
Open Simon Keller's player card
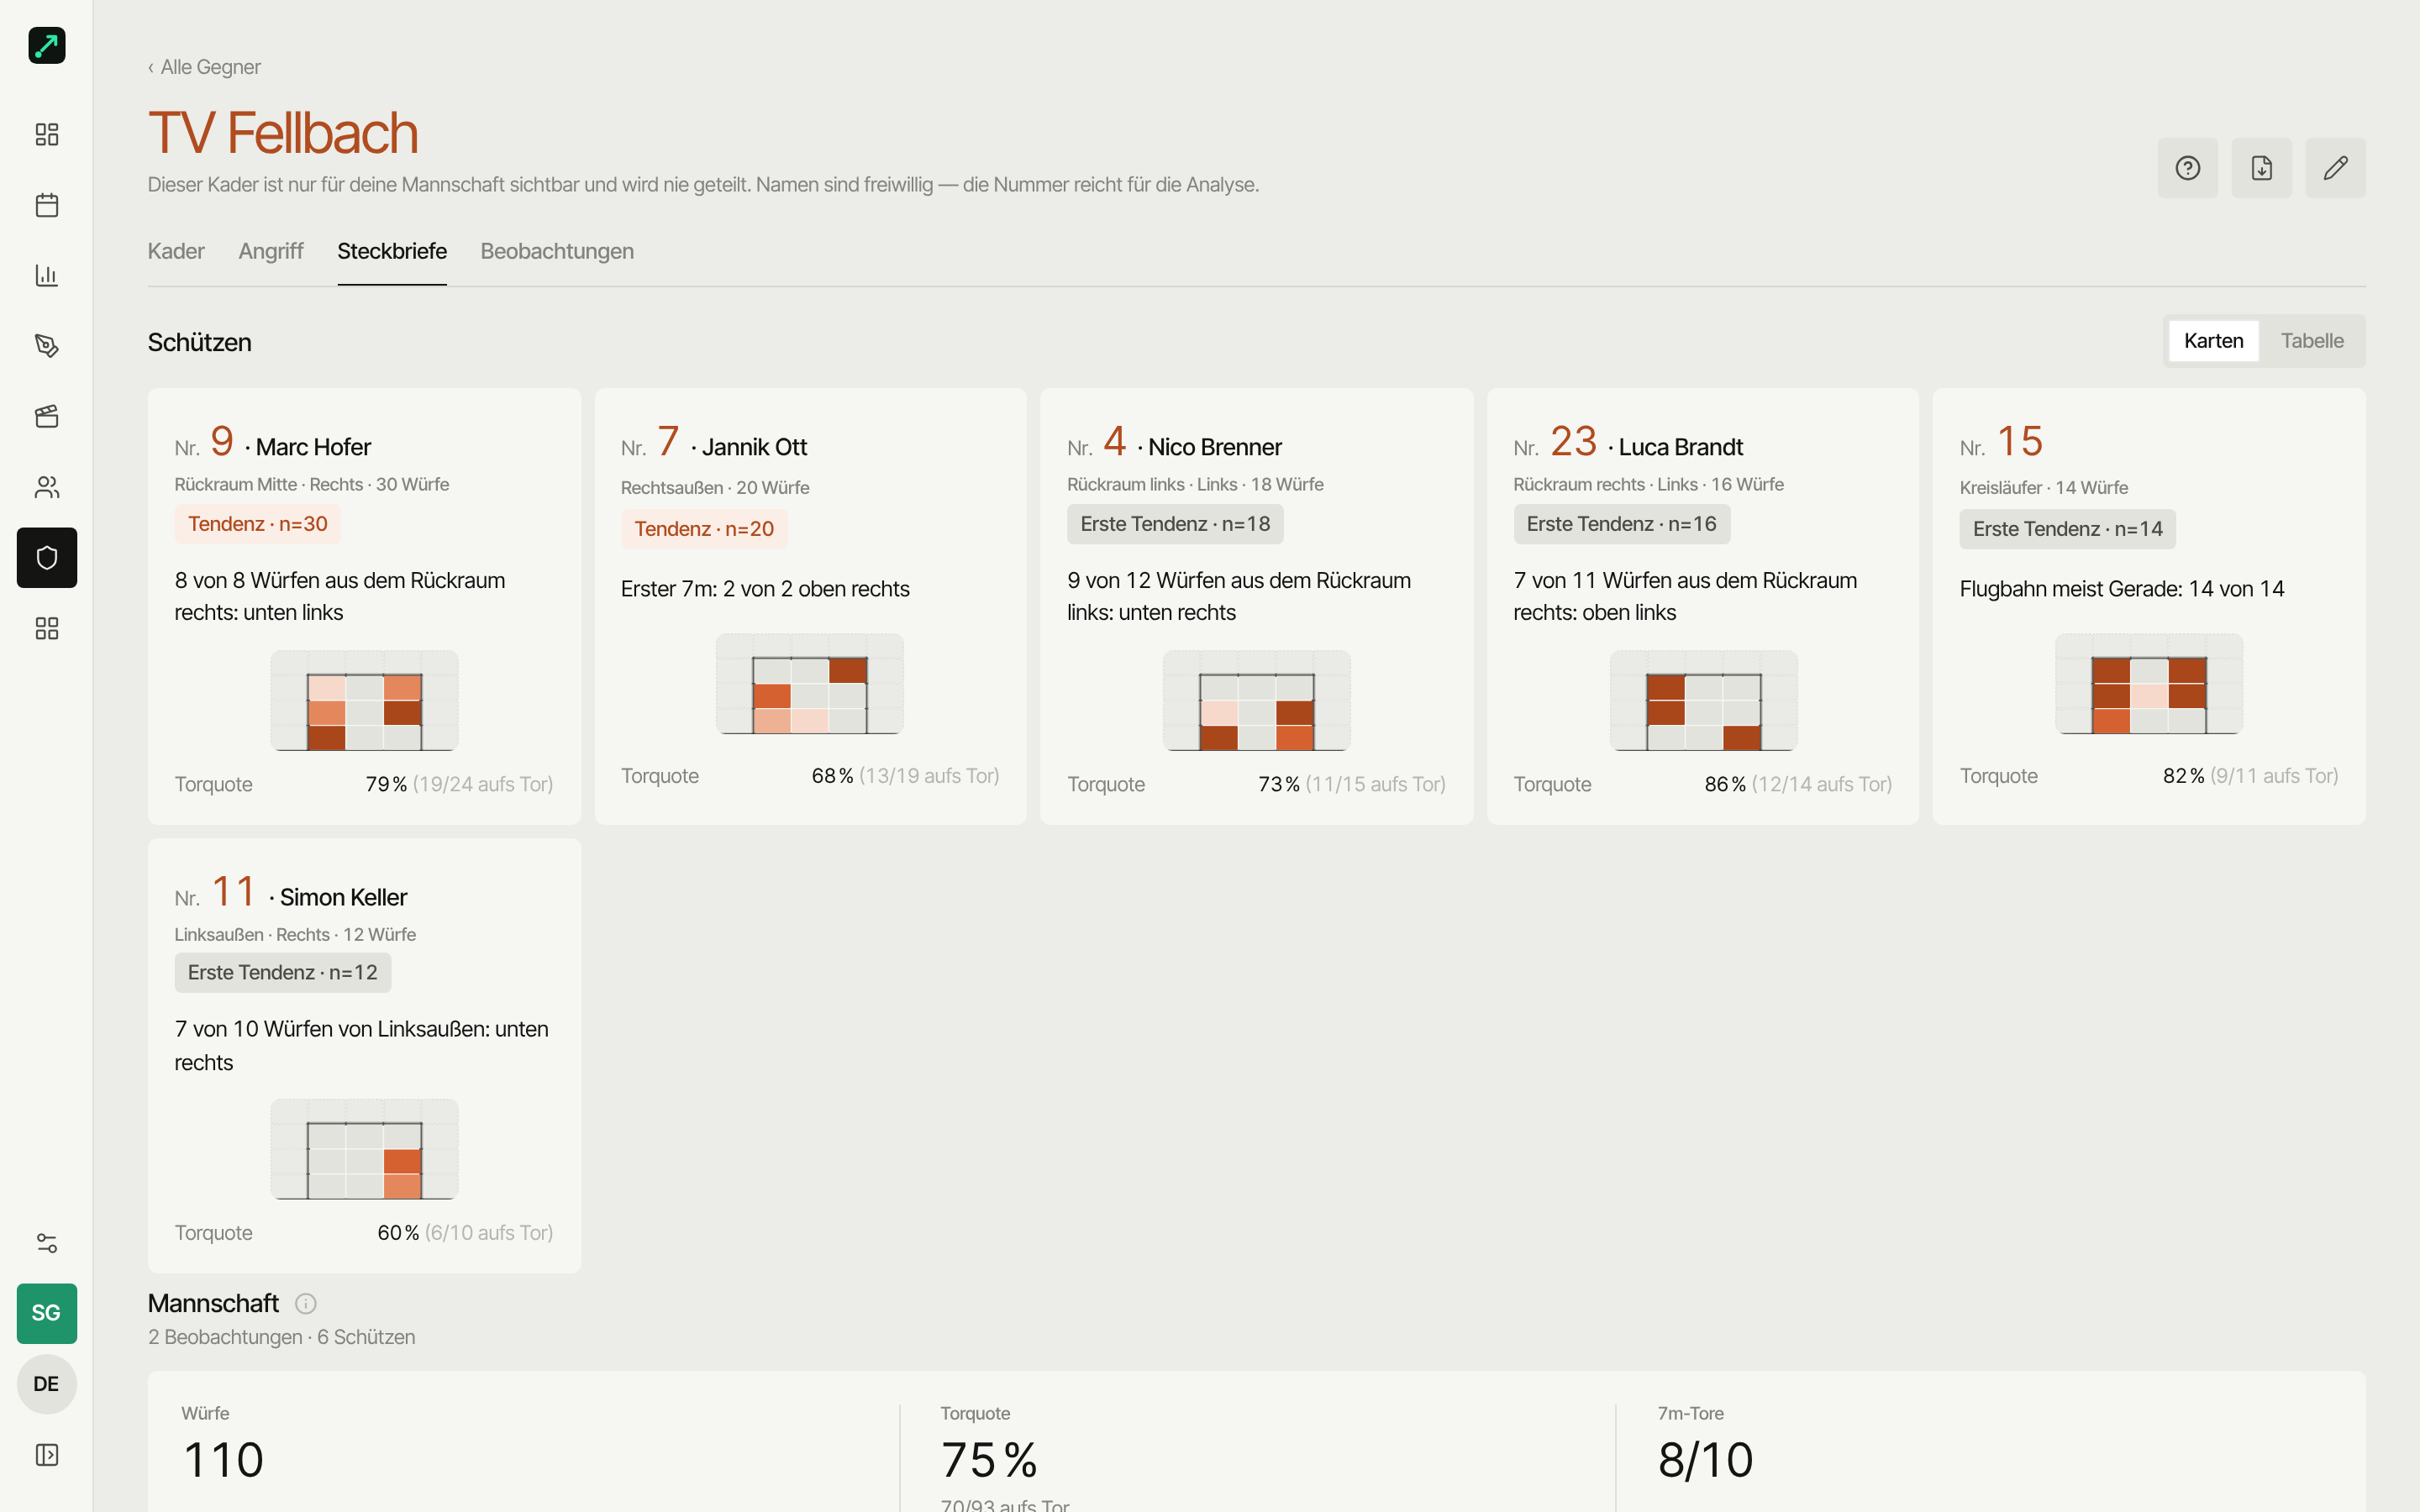click(x=364, y=1055)
